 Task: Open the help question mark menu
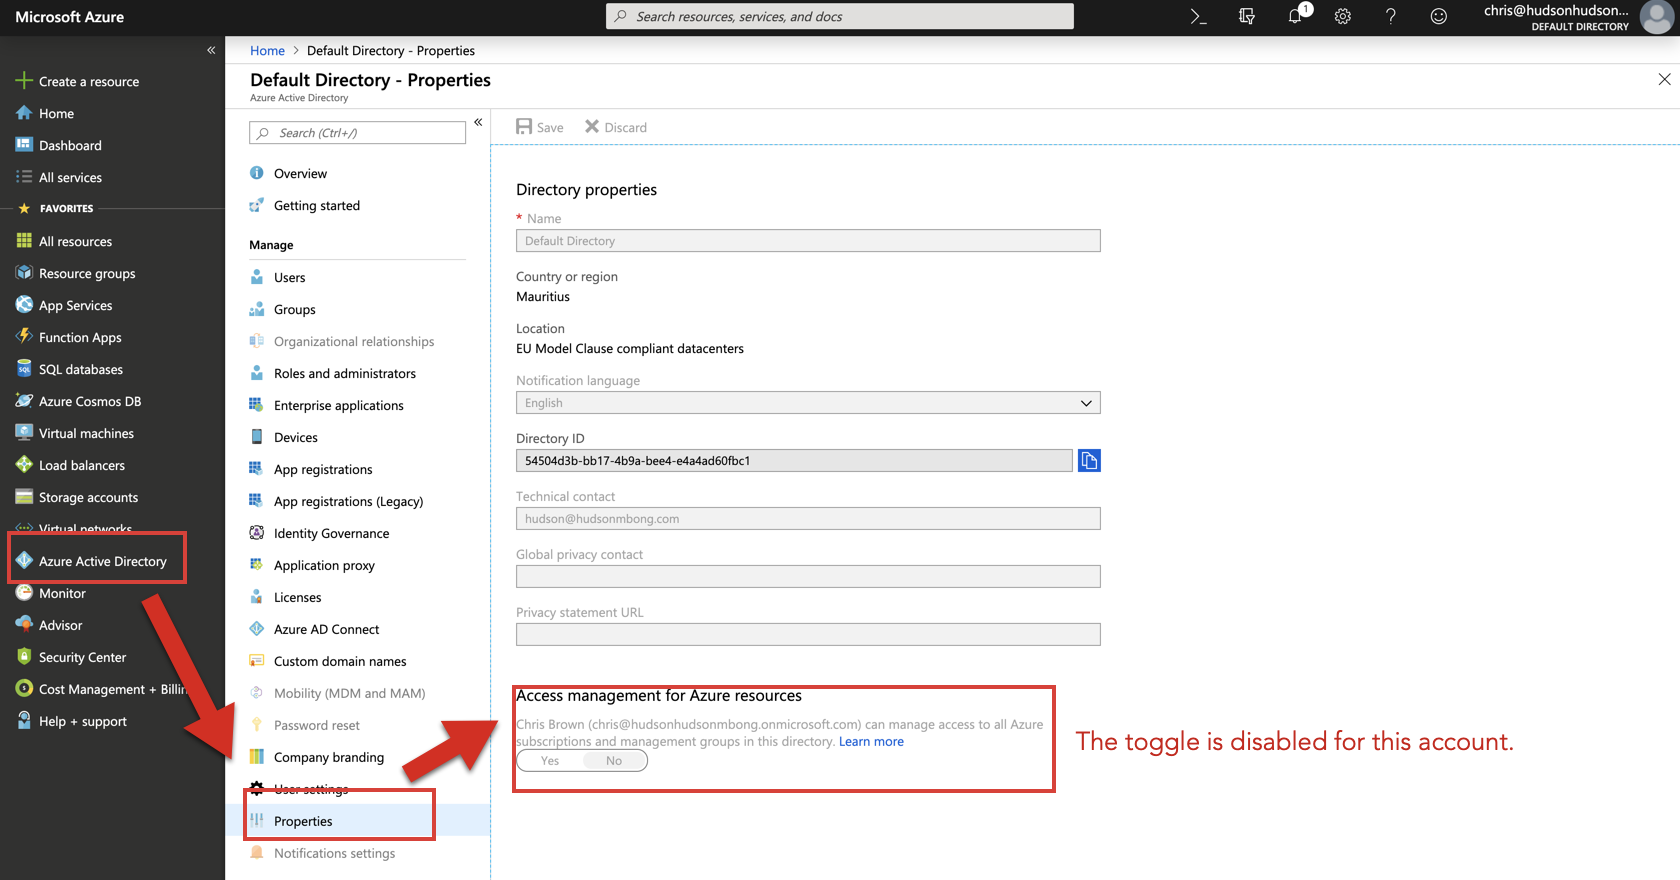pos(1391,16)
